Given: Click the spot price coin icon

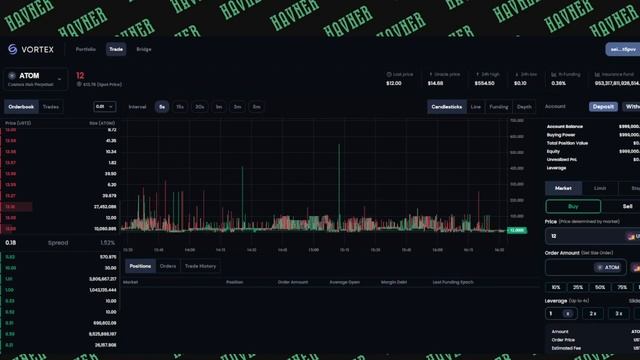Looking at the screenshot, I should (79, 84).
